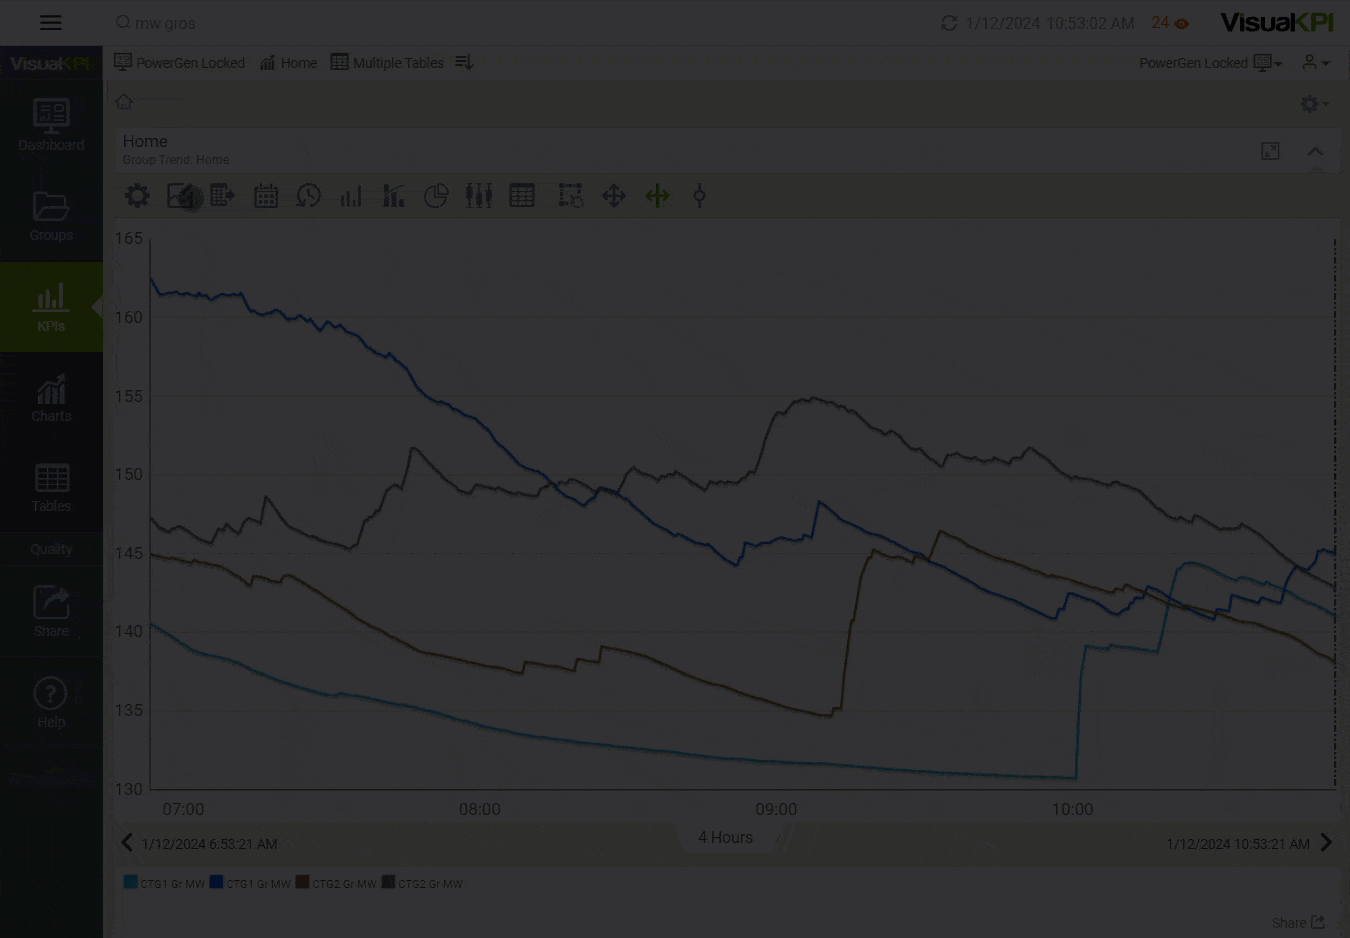Go to Tables in the left sidebar

coord(51,488)
